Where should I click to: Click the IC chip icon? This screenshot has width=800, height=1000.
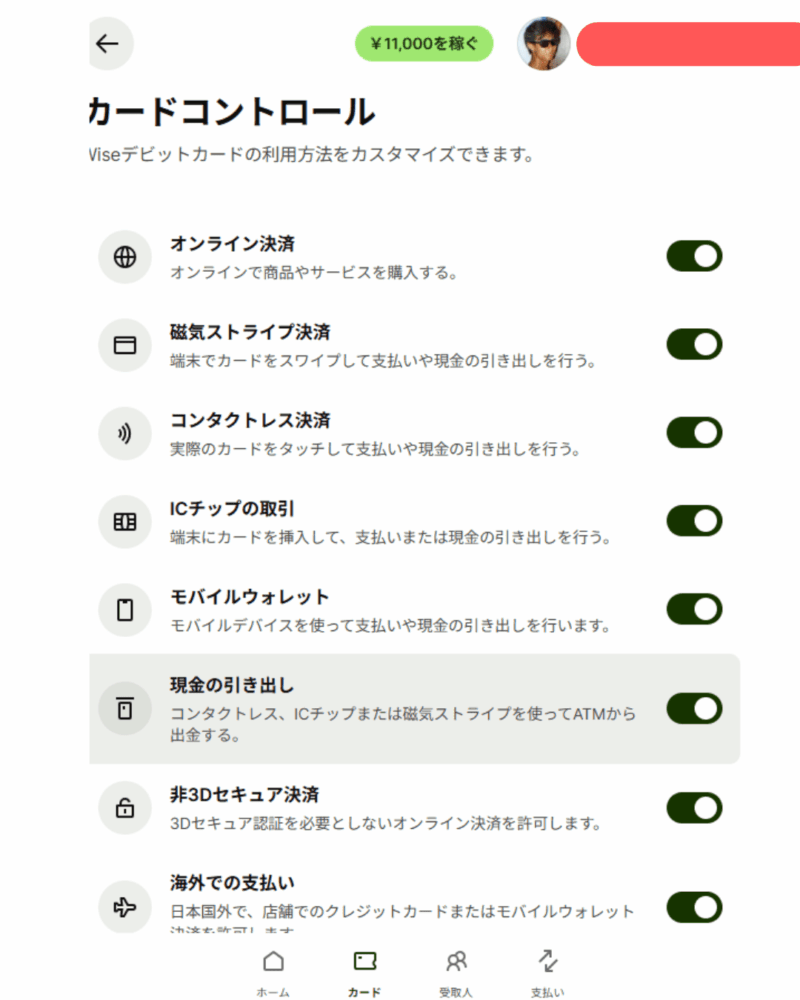(124, 521)
